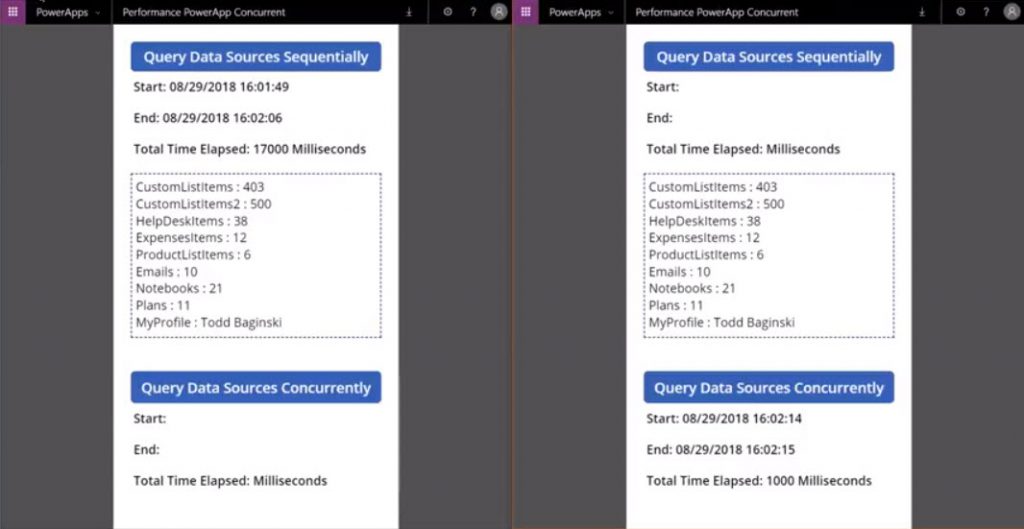
Task: Open app launcher waffle in left window
Action: 12,12
